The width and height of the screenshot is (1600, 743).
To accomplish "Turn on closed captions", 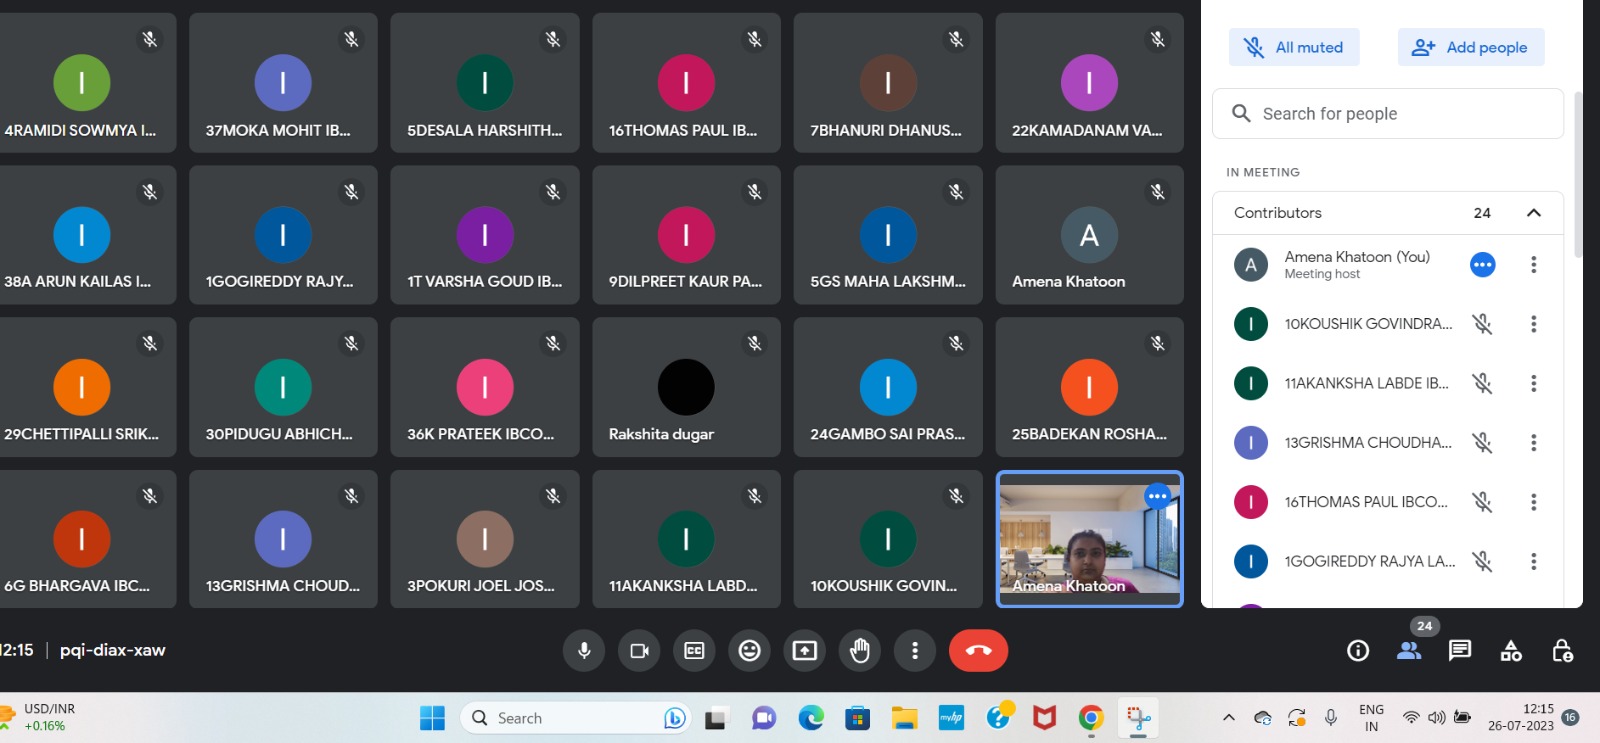I will pyautogui.click(x=694, y=651).
